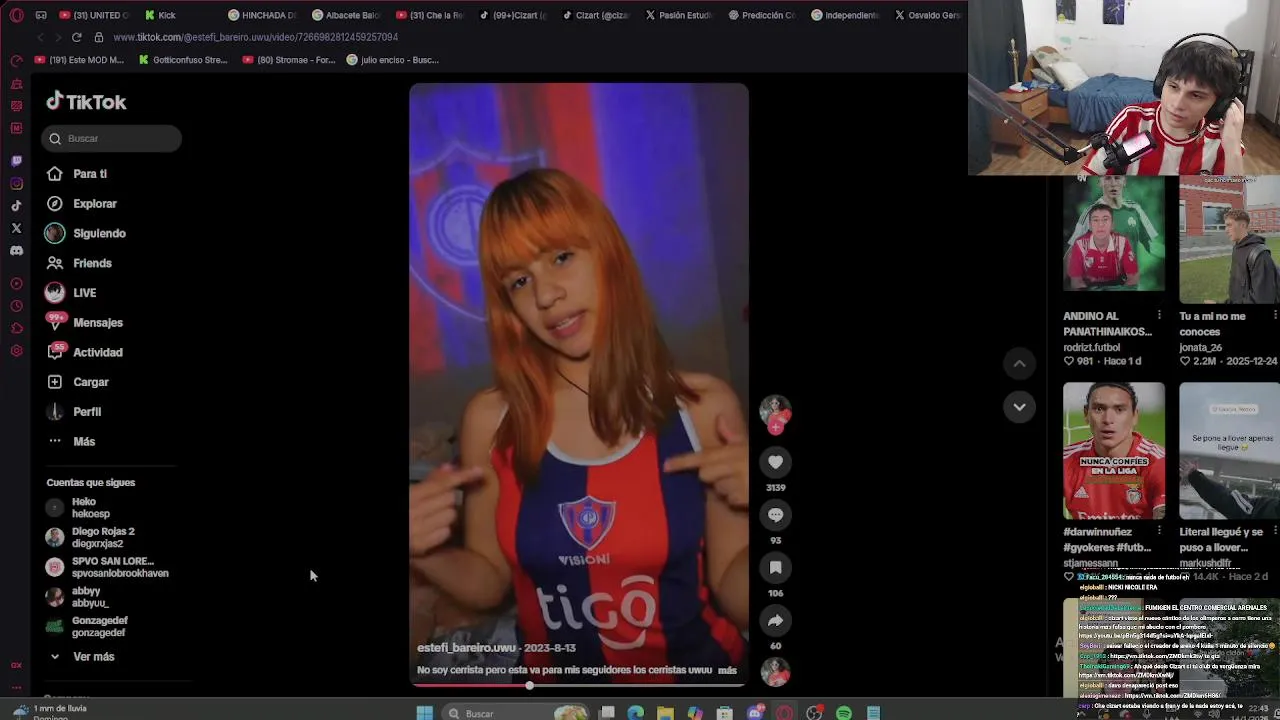
Task: Switch to Osvaldo Gers... browser tab
Action: tap(927, 15)
